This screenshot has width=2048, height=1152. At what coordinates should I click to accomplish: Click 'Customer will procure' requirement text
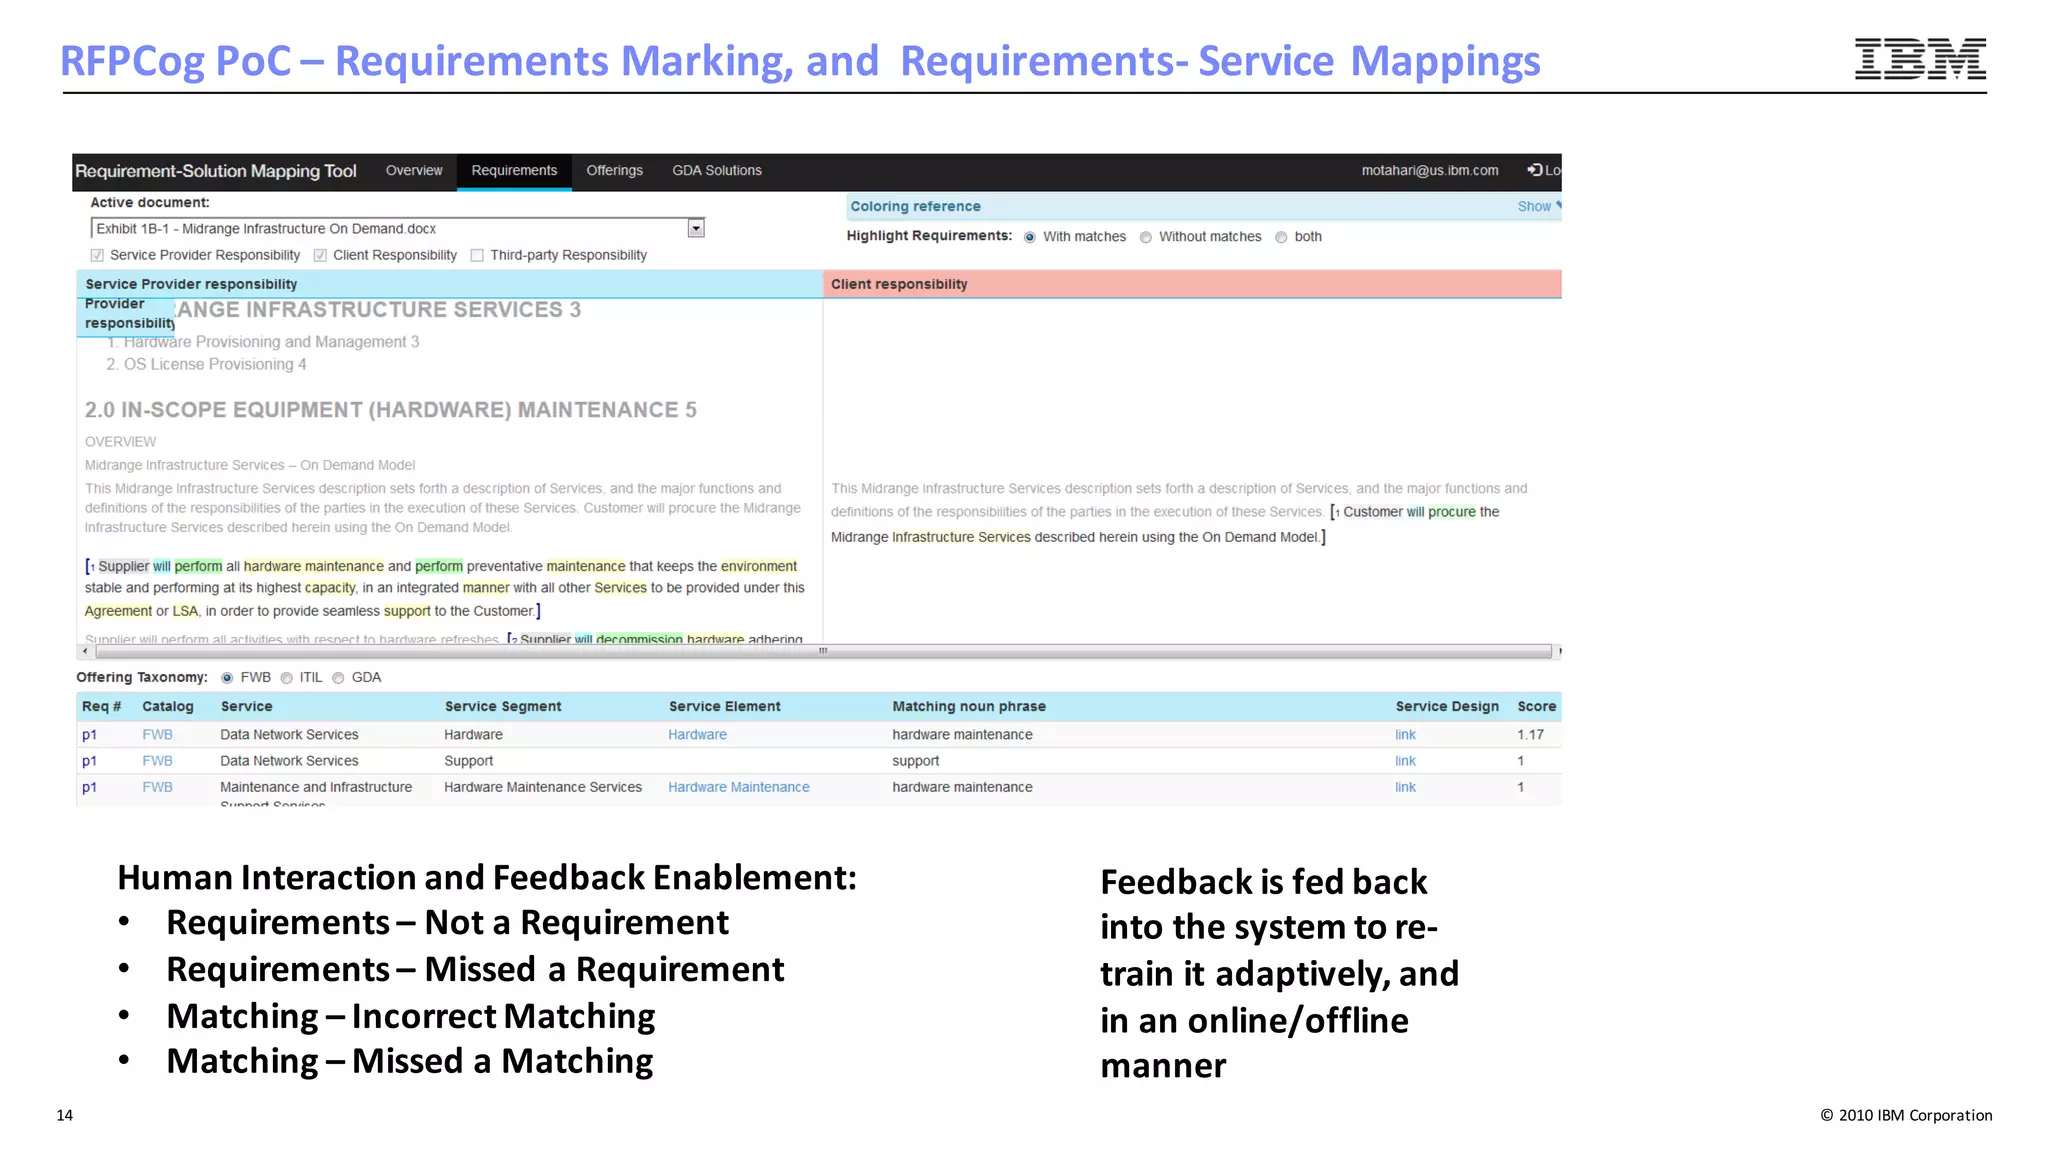pos(1409,512)
